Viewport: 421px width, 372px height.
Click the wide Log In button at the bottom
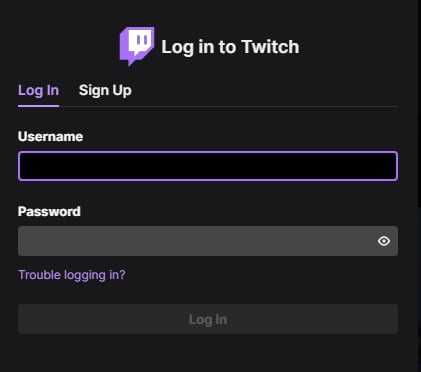pyautogui.click(x=208, y=319)
